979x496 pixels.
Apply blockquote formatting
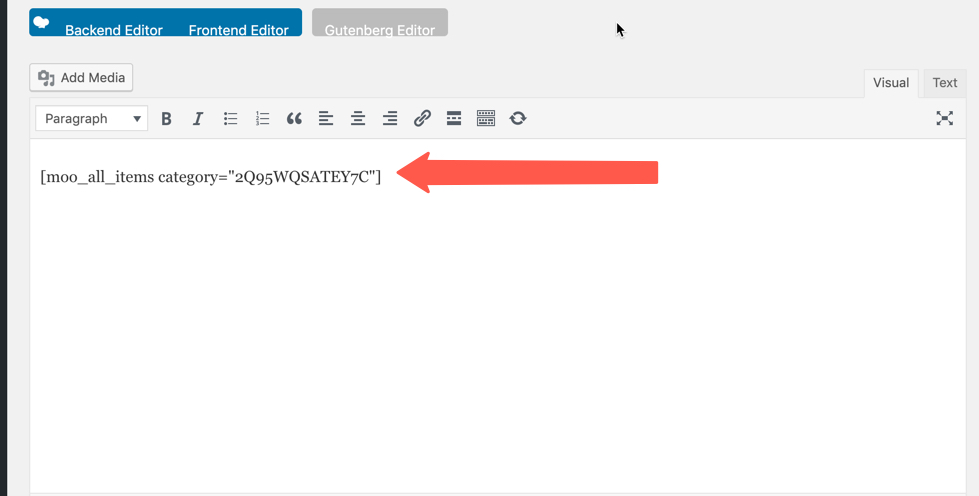[x=294, y=118]
